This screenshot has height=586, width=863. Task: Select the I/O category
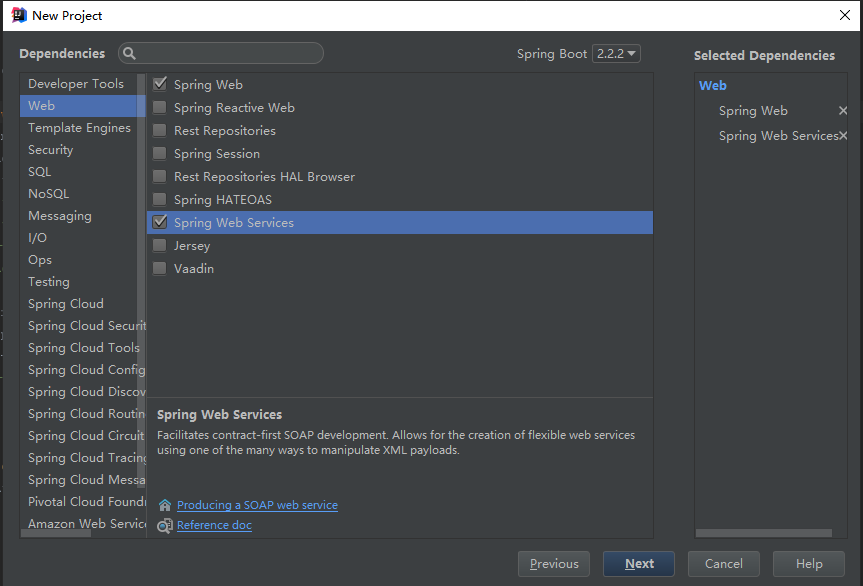37,238
